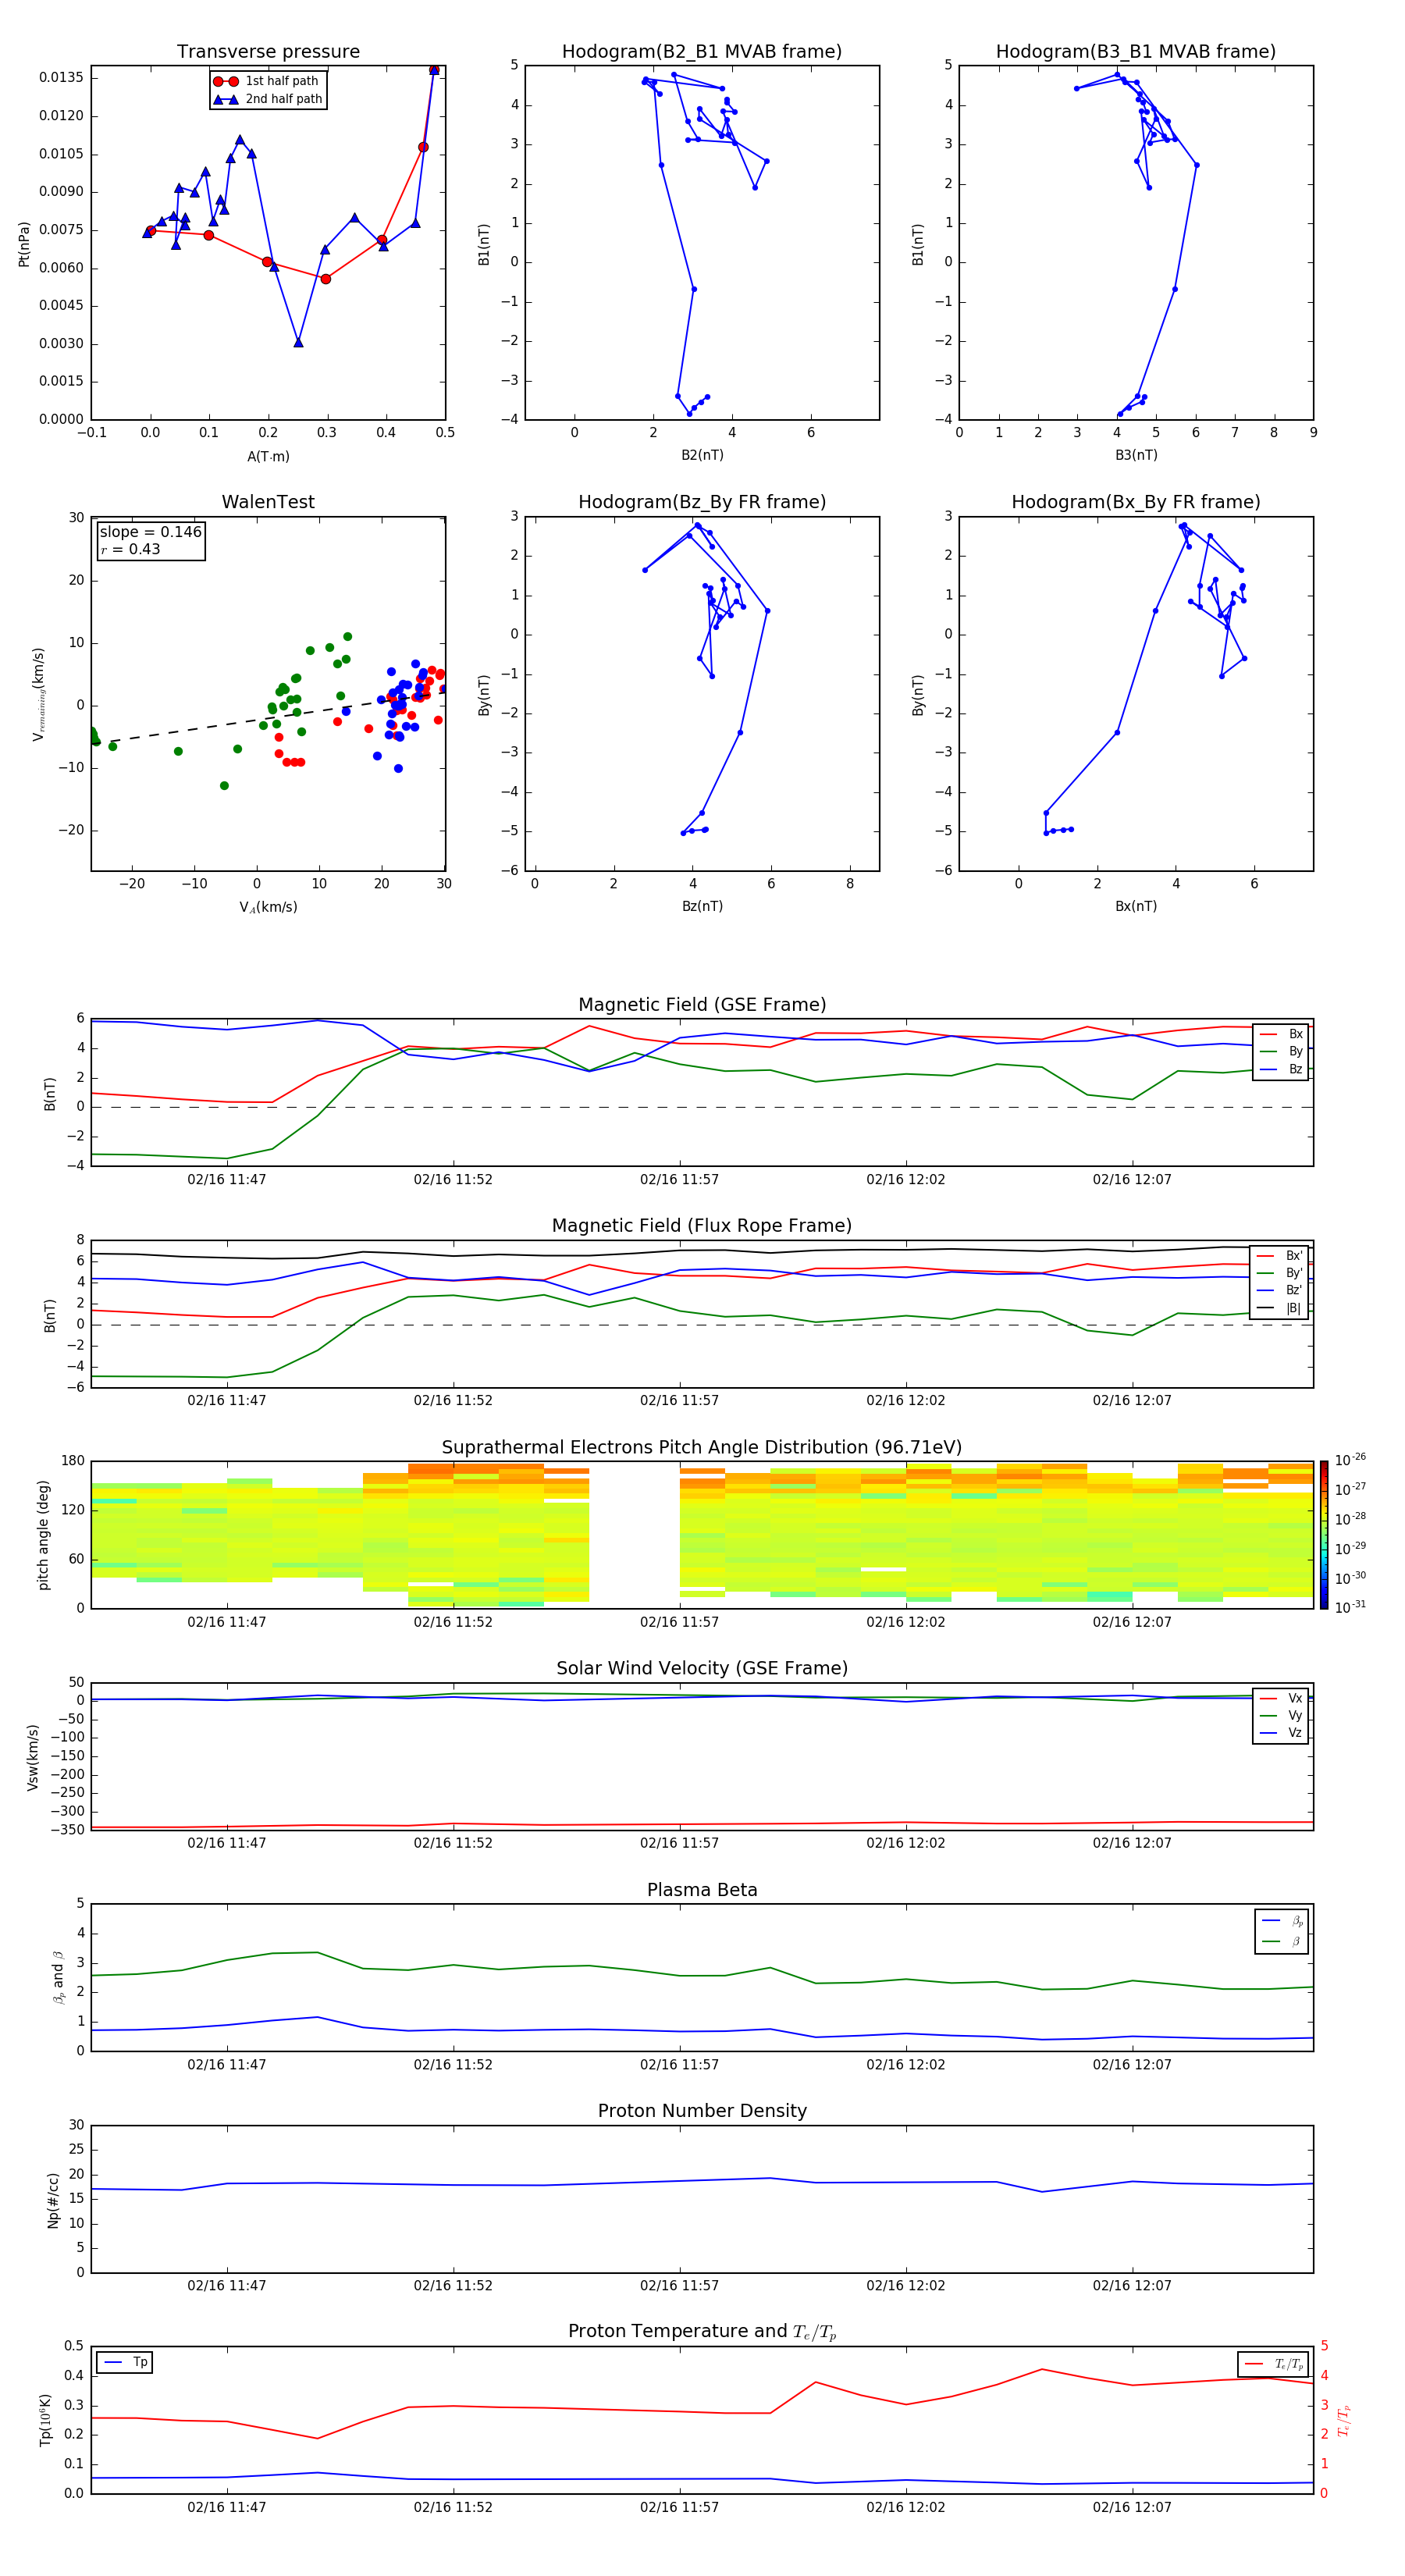Click the 'pitch angle (deg)' y-axis label
Screen dimensions: 1405x2576
tap(43, 1535)
